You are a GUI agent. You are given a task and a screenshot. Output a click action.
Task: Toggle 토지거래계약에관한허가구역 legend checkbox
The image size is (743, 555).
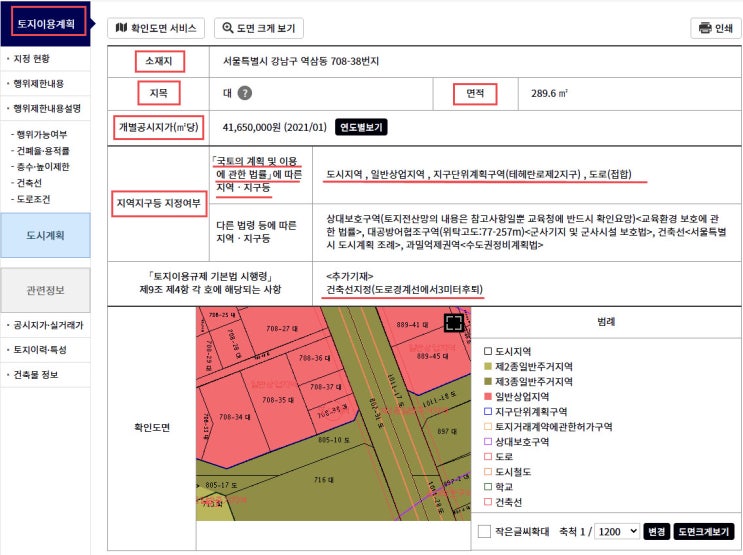[x=488, y=427]
